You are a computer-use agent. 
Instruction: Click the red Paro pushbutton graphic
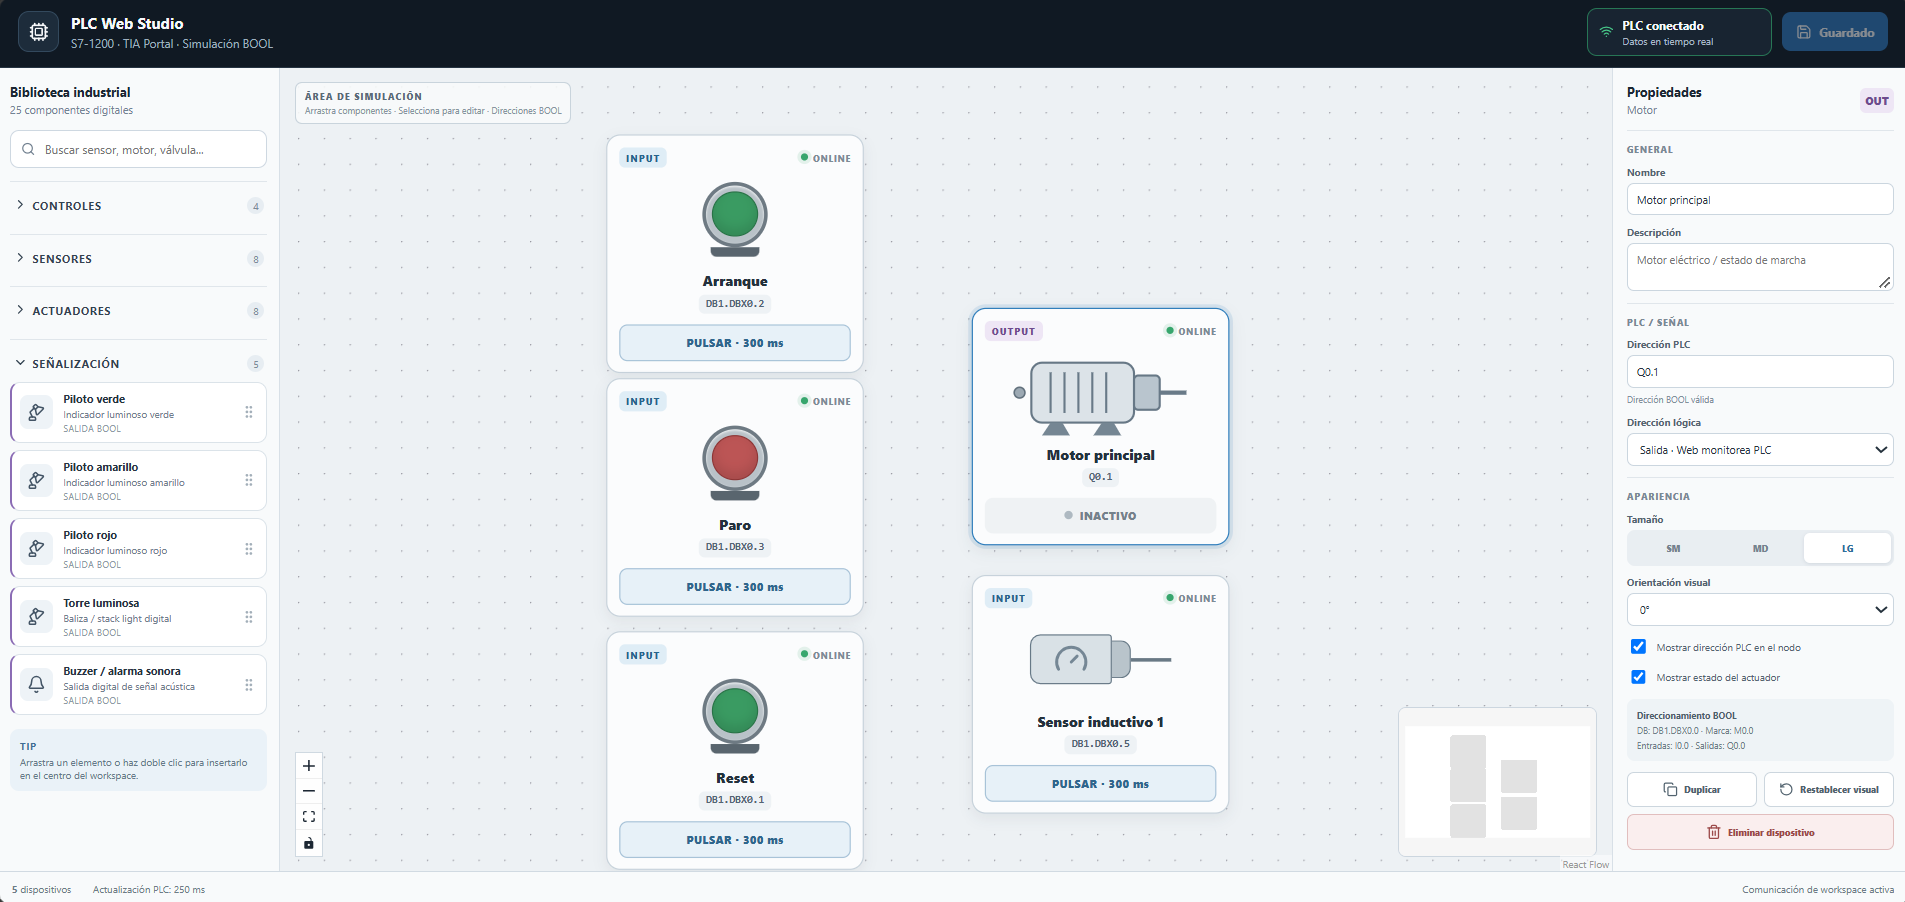pyautogui.click(x=735, y=462)
